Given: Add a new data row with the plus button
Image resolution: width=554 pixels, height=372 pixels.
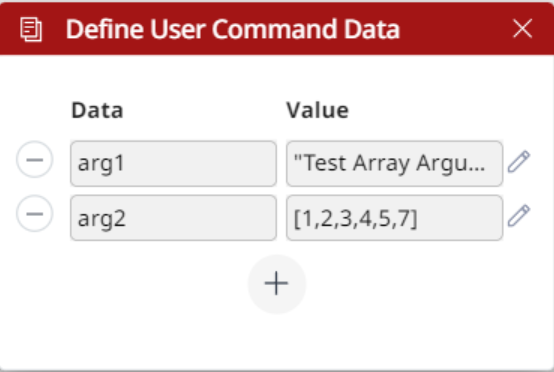Looking at the screenshot, I should [x=277, y=284].
